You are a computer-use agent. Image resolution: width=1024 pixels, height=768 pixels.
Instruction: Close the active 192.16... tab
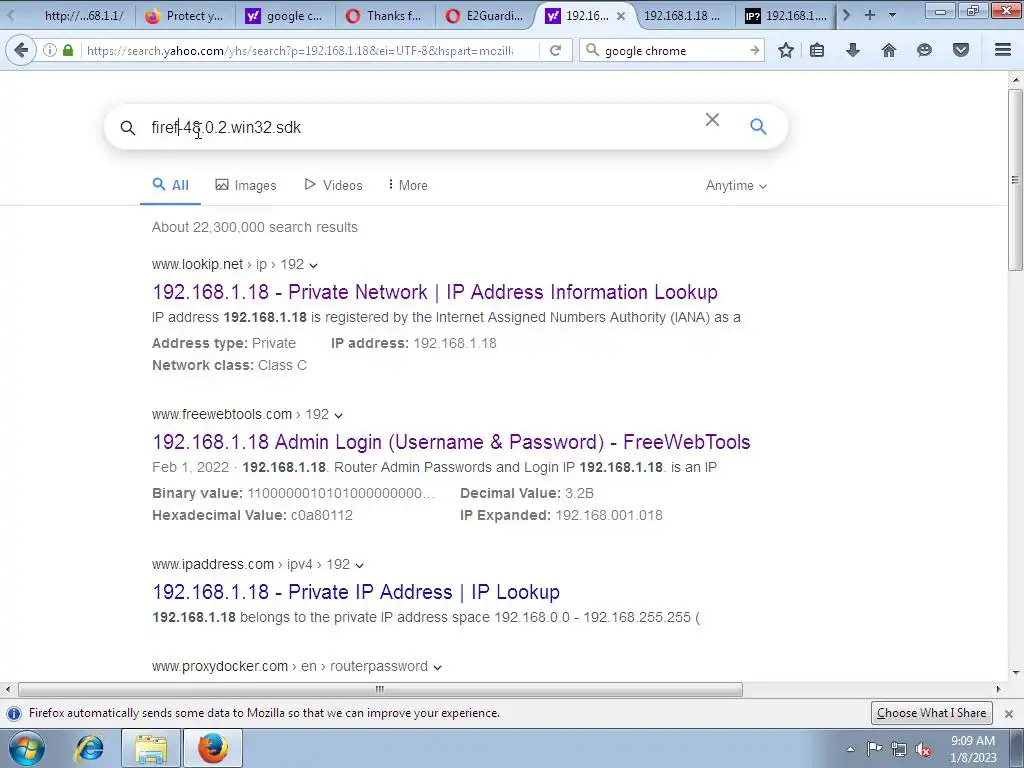621,16
